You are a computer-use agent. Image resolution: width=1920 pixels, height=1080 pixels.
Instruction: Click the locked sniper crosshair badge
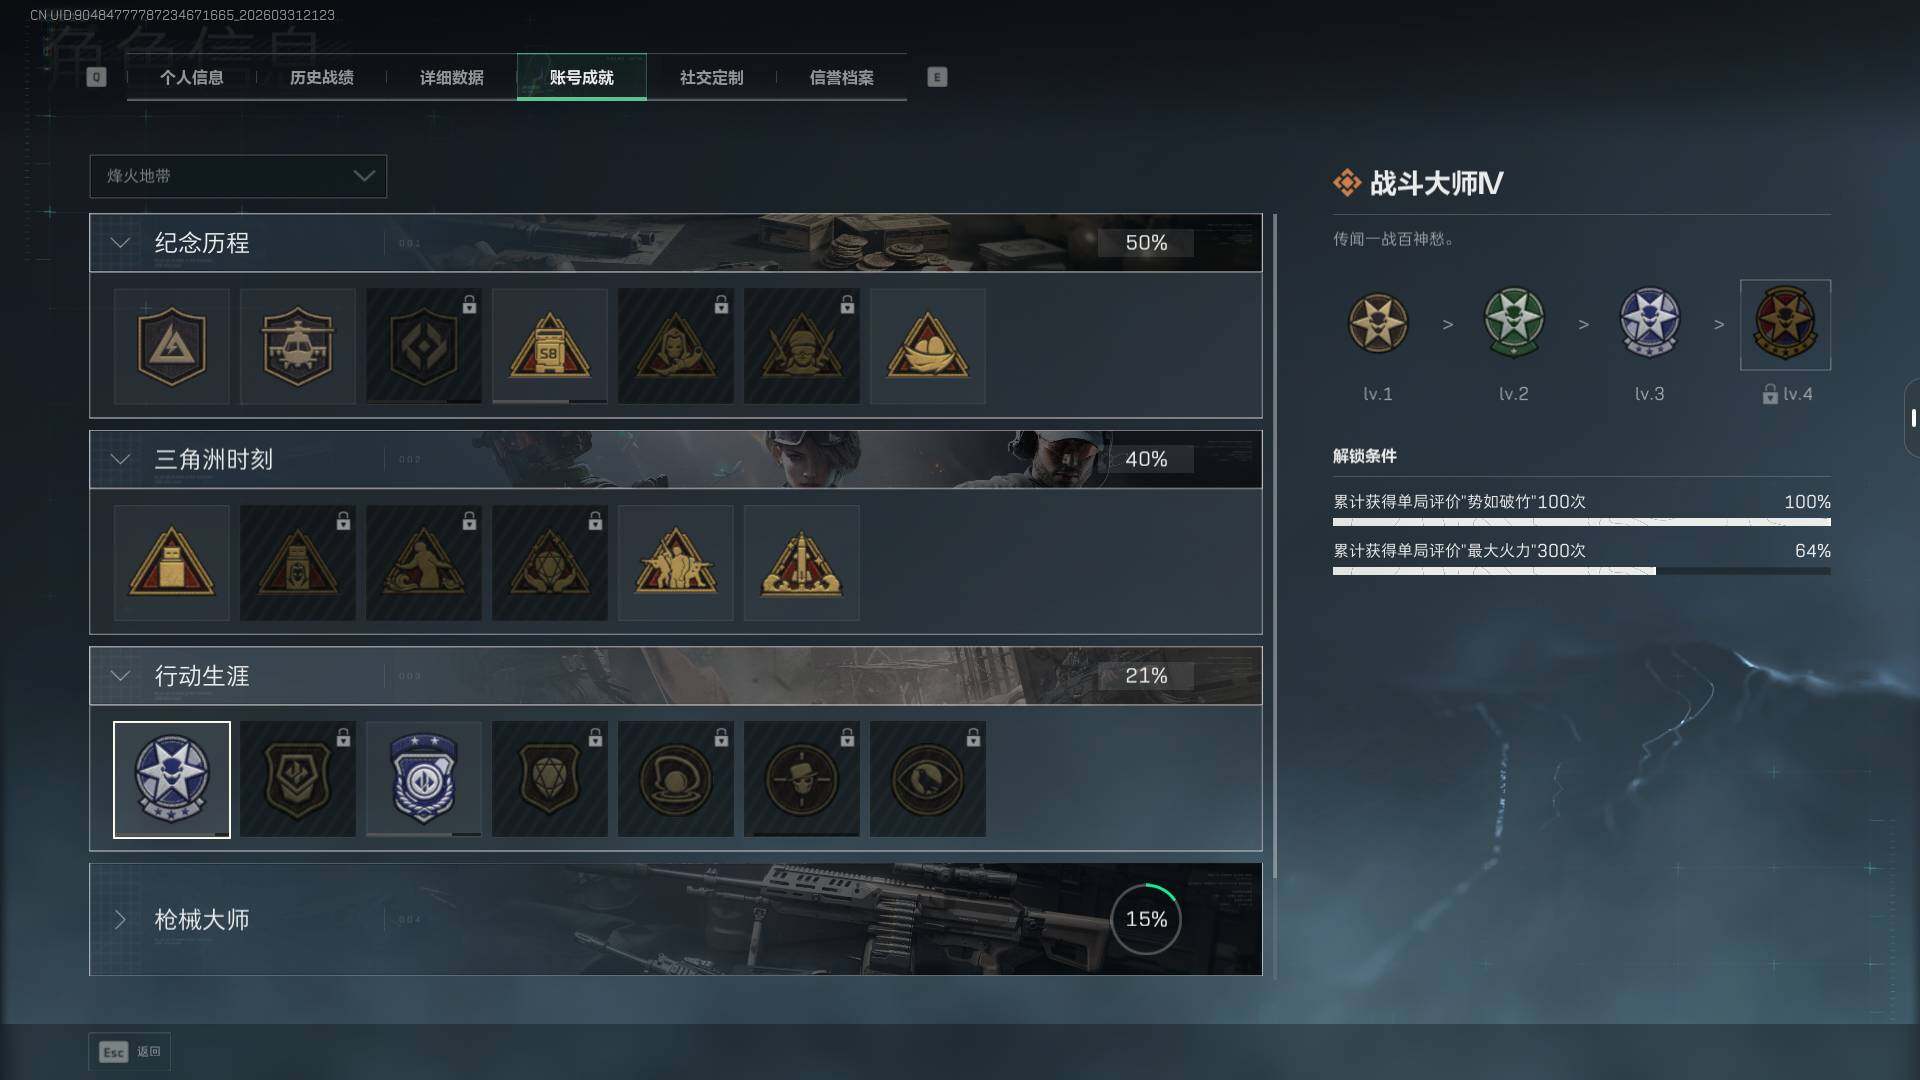point(801,779)
